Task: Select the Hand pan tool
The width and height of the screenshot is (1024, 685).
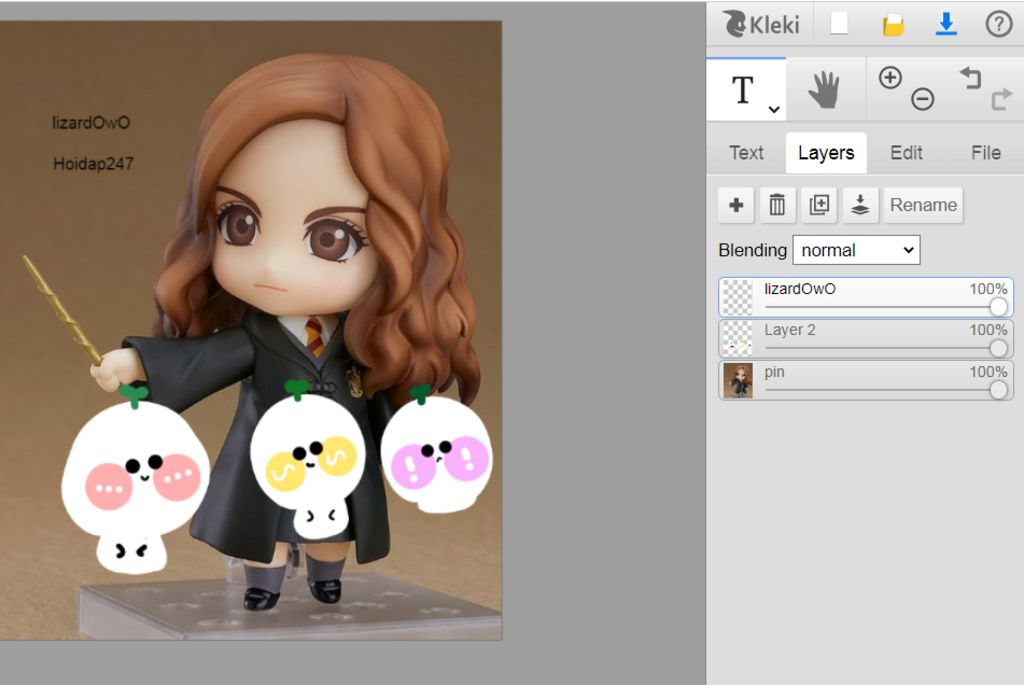Action: tap(825, 89)
